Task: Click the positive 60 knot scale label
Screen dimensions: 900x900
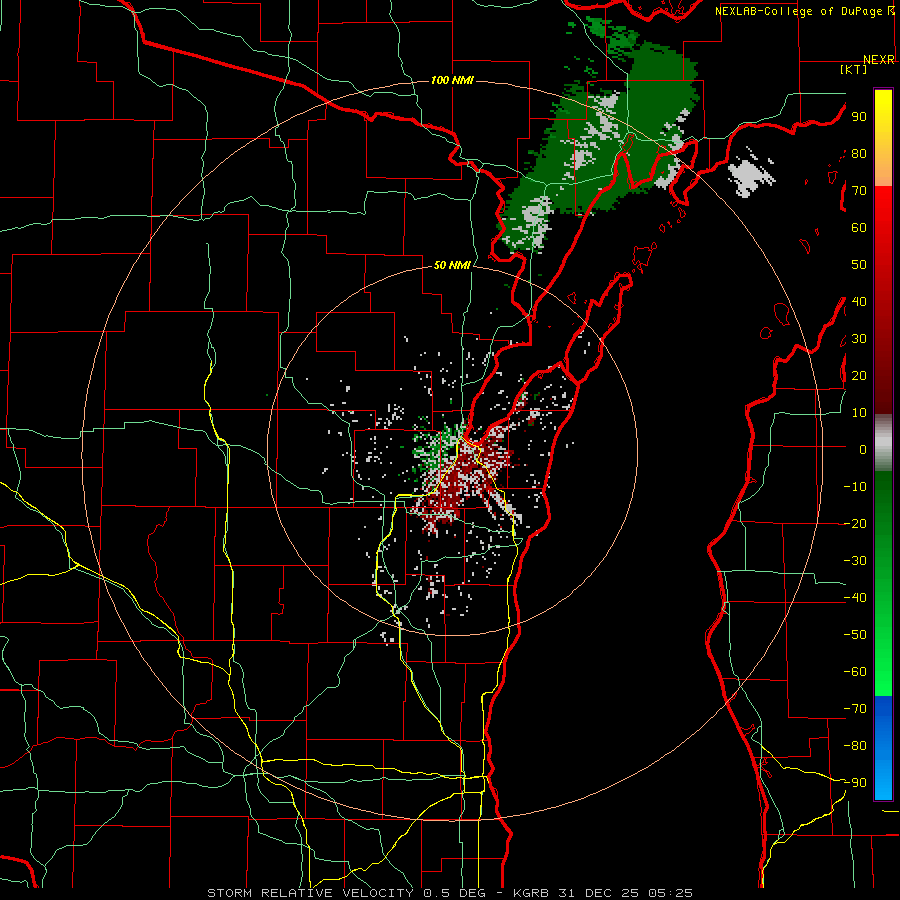Action: 859,228
